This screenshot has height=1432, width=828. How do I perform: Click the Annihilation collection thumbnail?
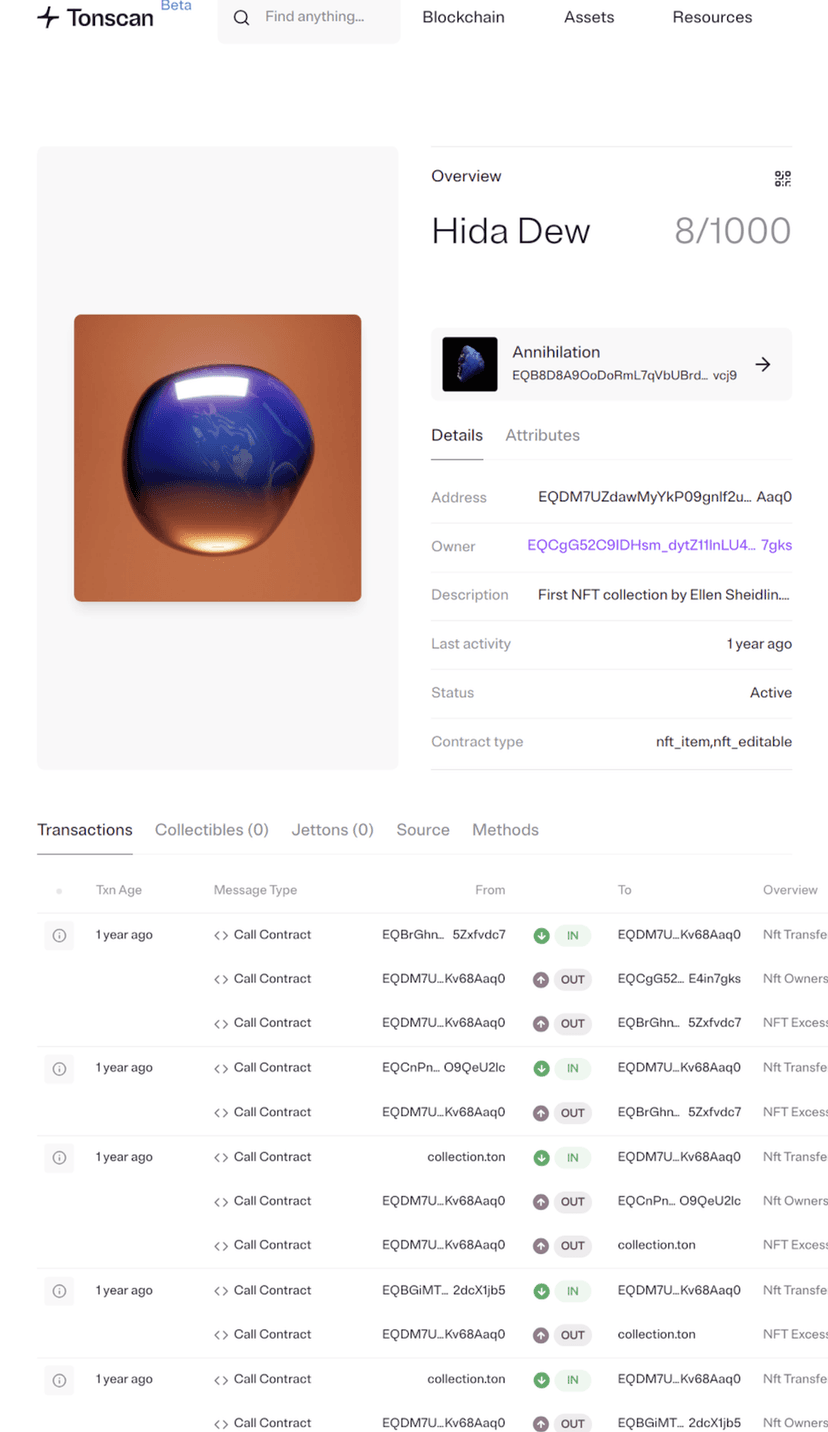click(x=470, y=364)
